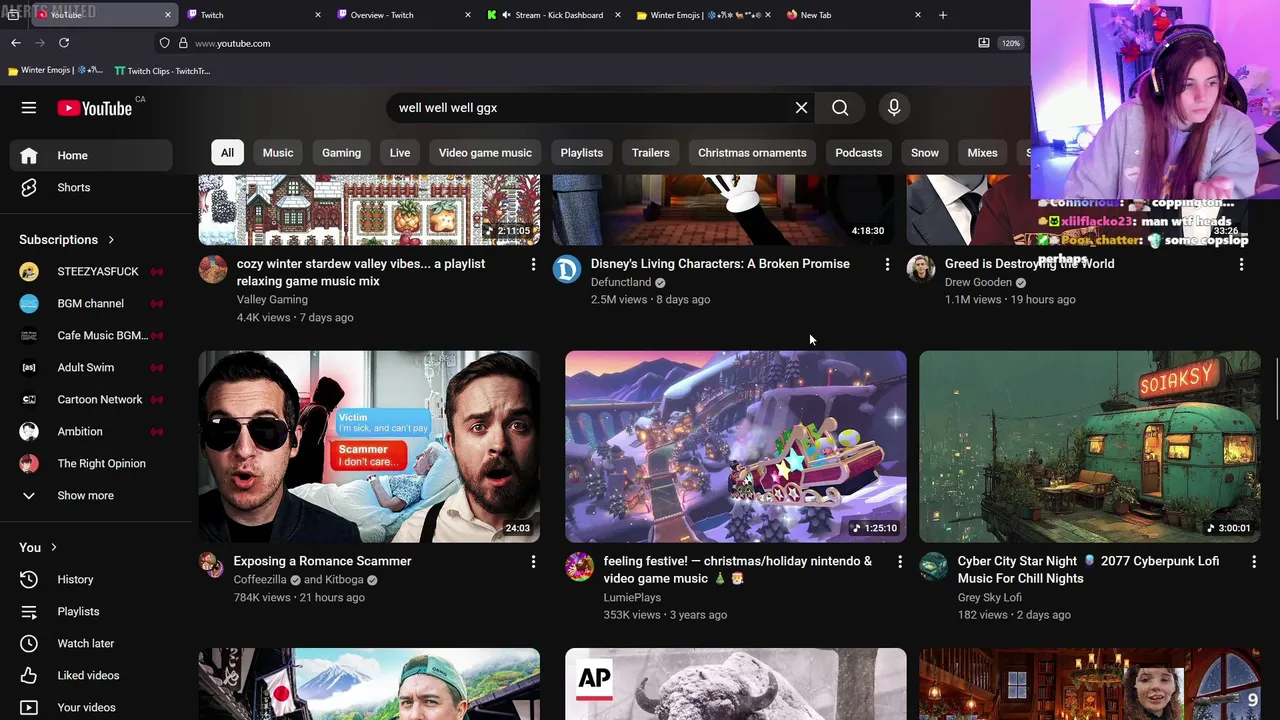Screen dimensions: 1280x720
Task: Expand the Subscriptions section header
Action: [67, 240]
